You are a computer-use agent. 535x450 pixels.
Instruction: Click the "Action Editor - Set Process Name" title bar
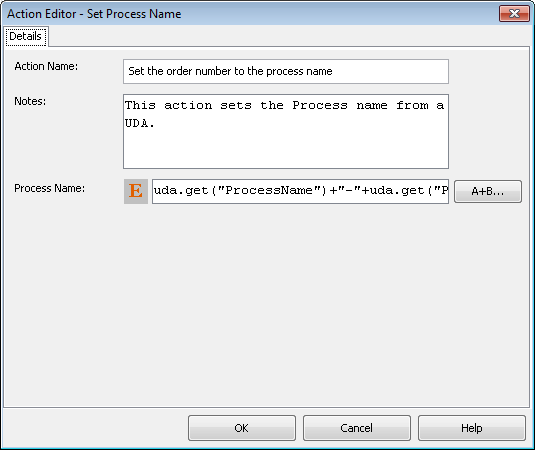click(94, 14)
